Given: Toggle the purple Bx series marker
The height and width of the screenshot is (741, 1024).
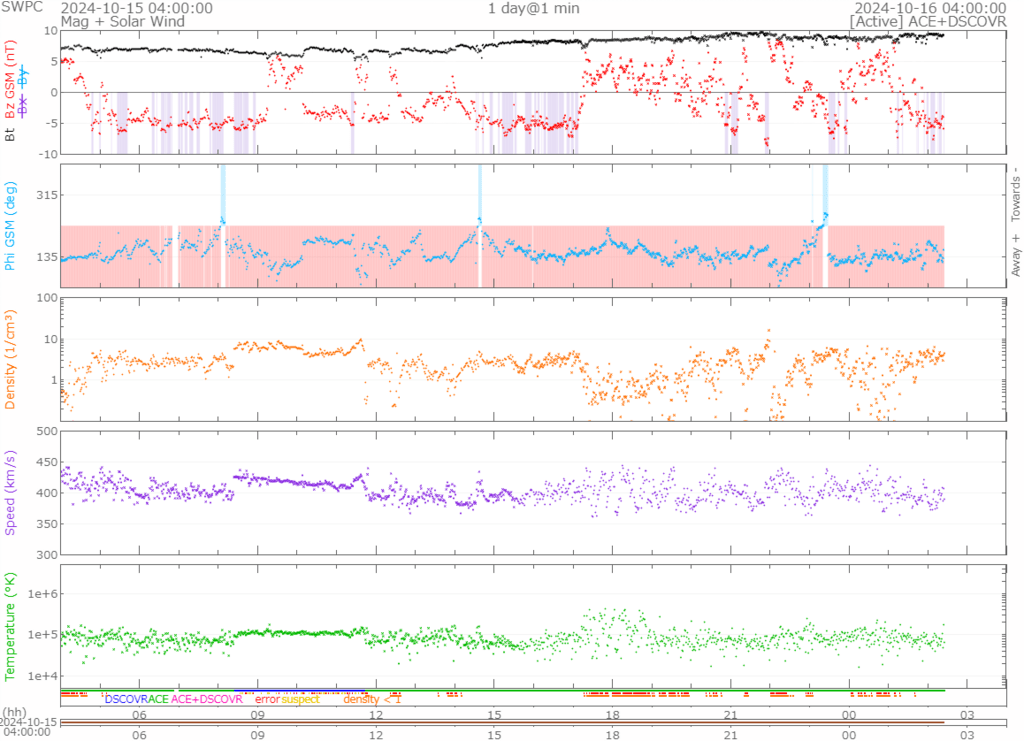Looking at the screenshot, I should [24, 106].
